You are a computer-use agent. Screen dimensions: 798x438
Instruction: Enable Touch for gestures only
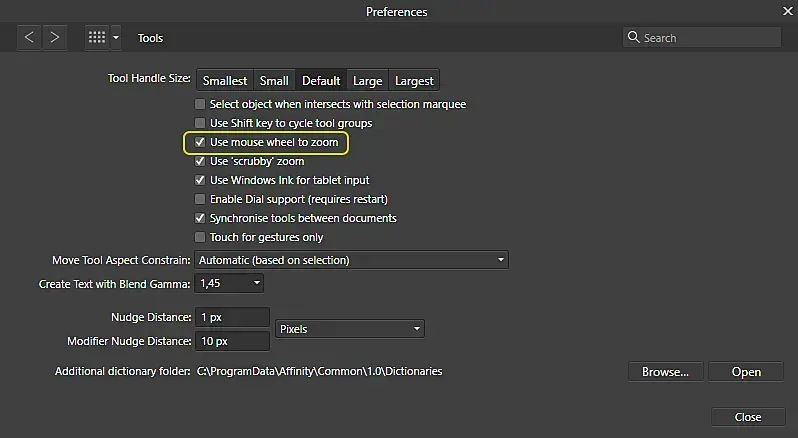[x=201, y=237]
